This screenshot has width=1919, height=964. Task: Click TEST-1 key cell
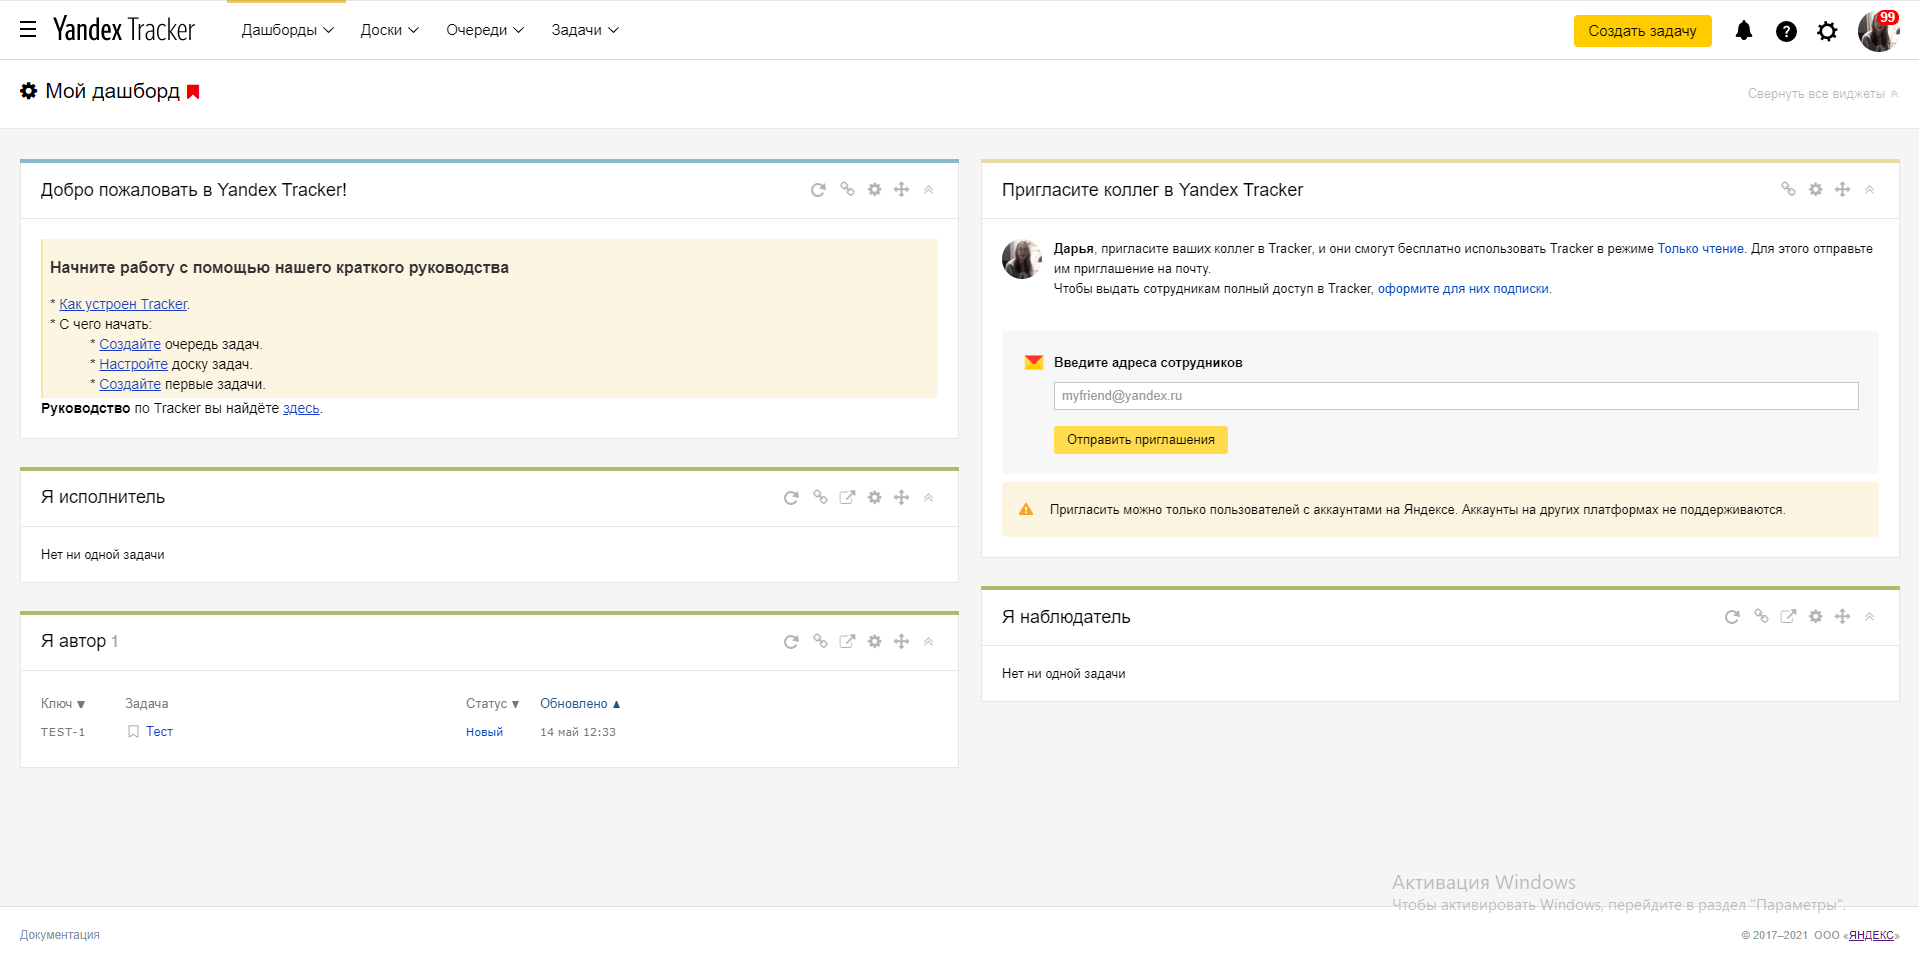[63, 732]
